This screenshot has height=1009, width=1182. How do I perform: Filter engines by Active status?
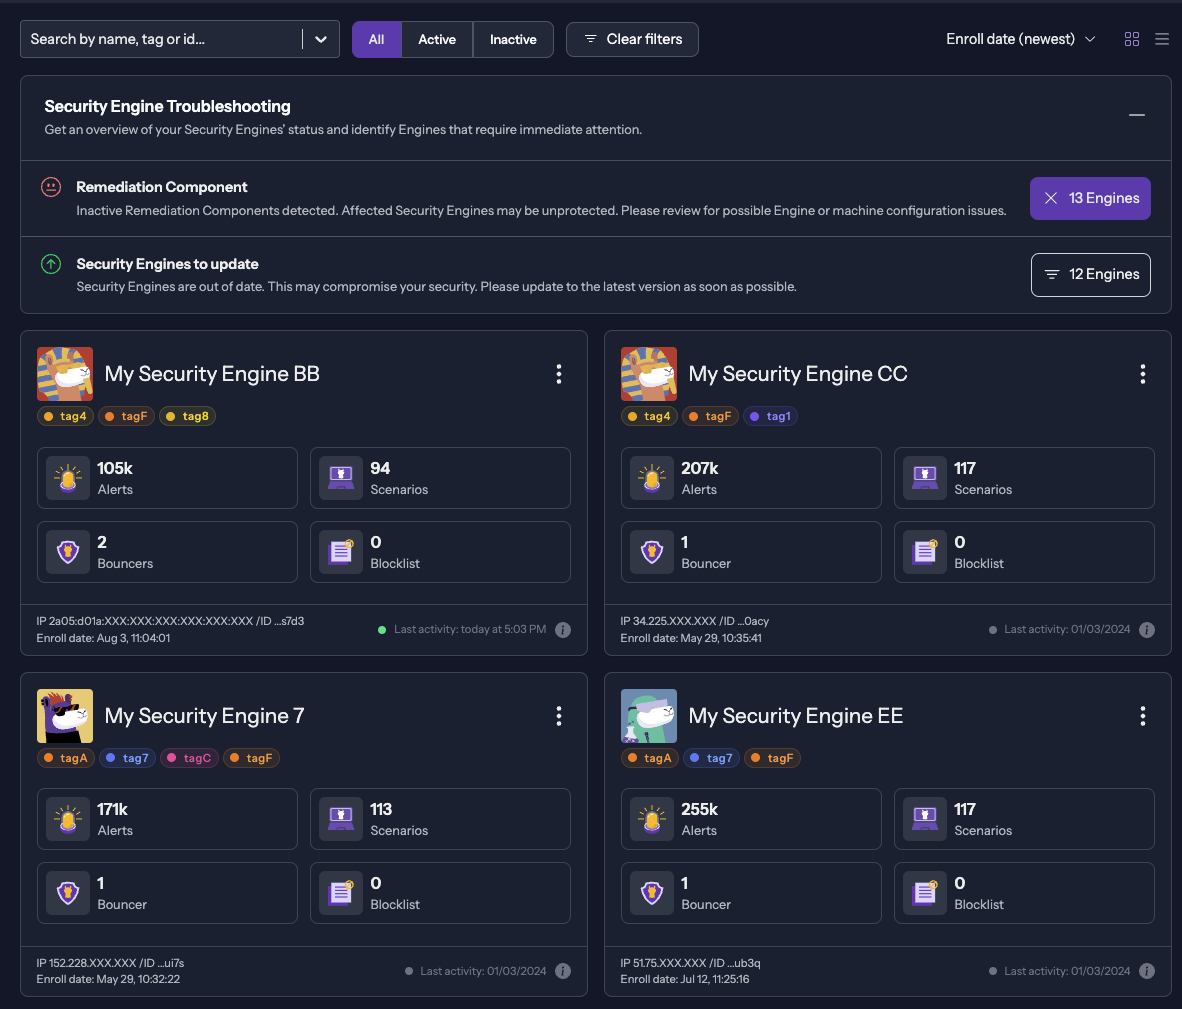point(437,39)
